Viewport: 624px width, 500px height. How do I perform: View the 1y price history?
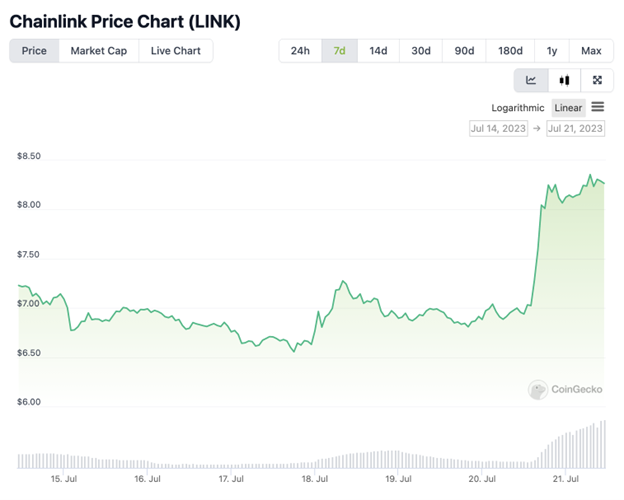point(552,51)
